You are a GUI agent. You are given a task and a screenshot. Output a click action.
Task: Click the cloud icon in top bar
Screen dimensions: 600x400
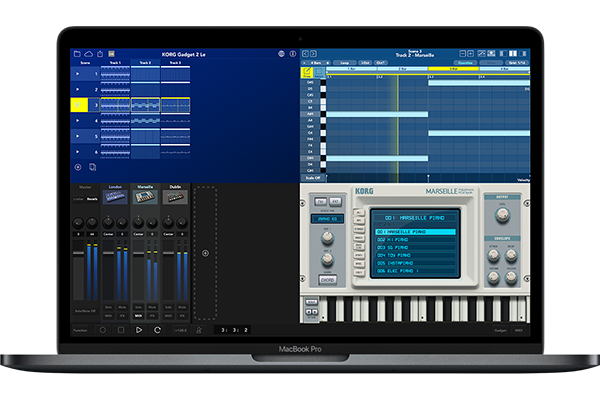click(88, 53)
